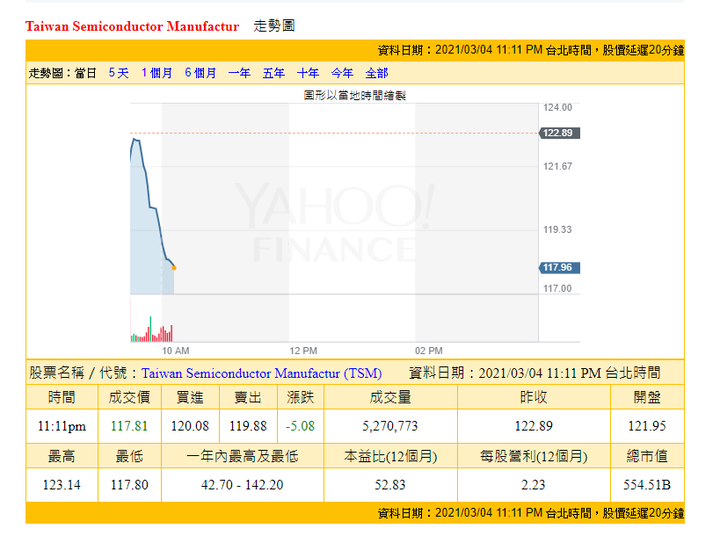Click the 12 PM axis label

304,351
